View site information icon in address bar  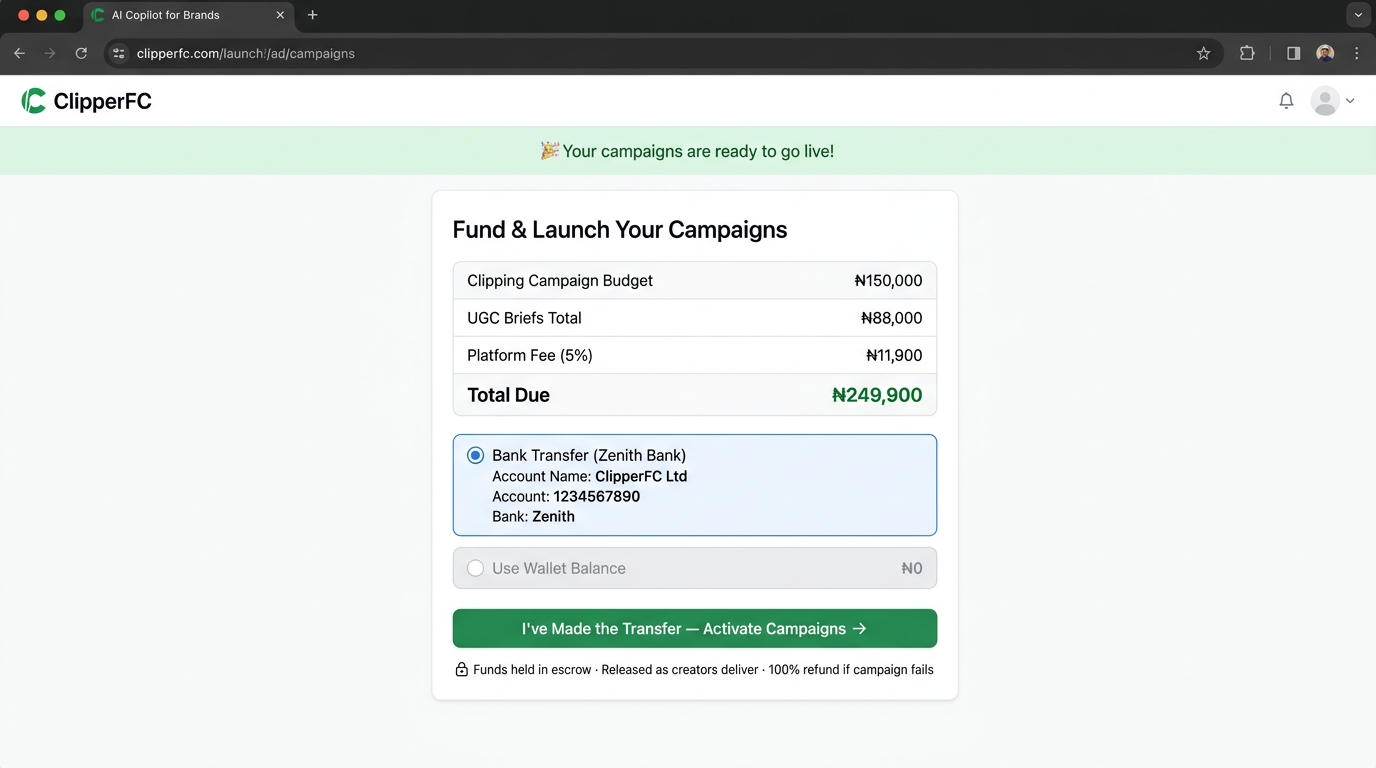pos(119,53)
